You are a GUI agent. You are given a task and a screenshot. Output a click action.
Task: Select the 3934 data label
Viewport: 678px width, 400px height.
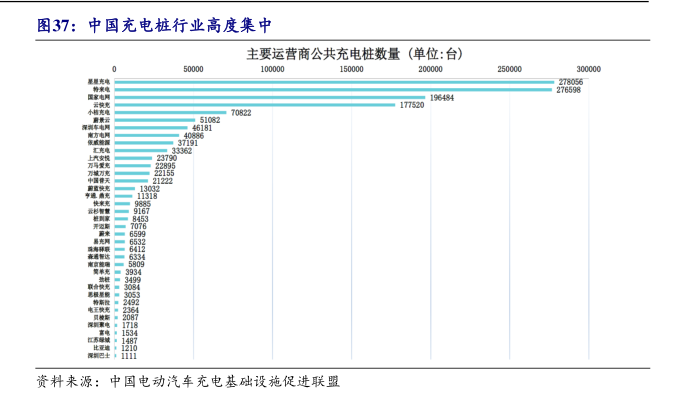(133, 271)
